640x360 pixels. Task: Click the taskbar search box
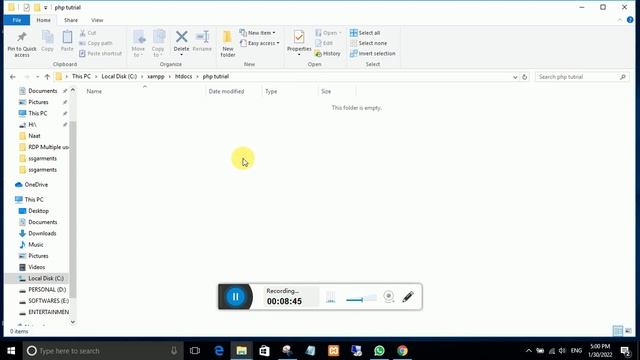[x=102, y=351]
